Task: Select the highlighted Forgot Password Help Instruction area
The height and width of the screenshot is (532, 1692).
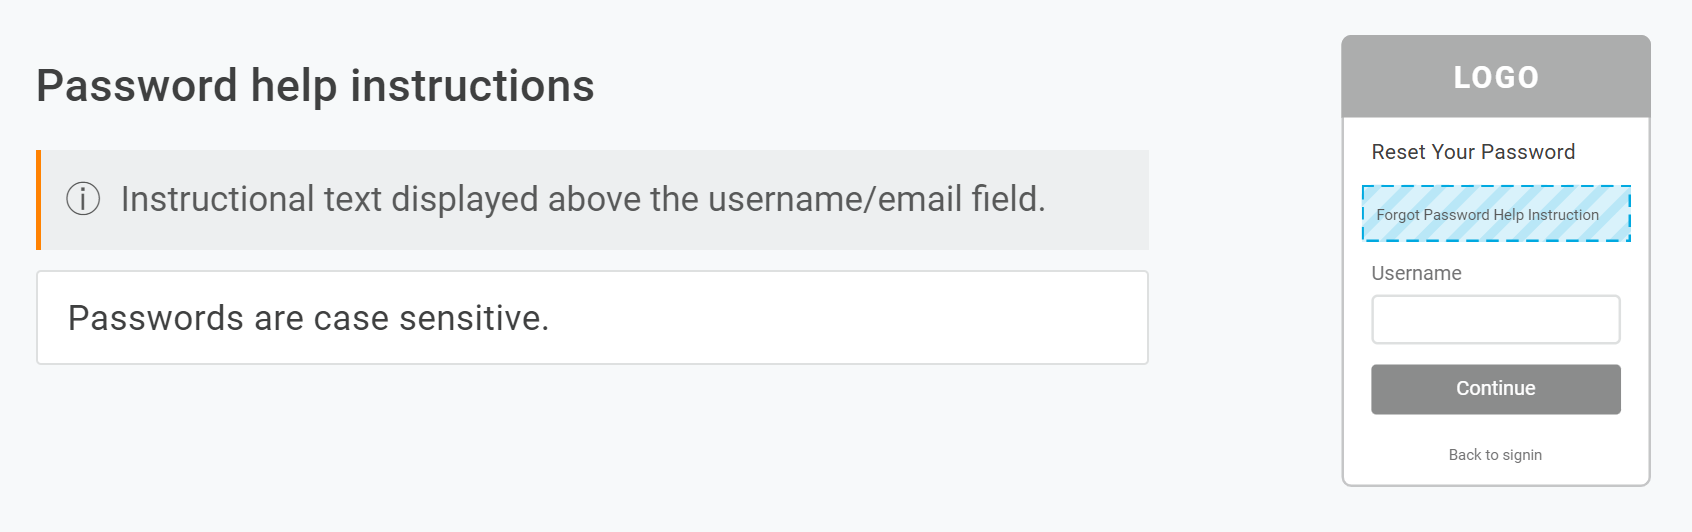Action: pyautogui.click(x=1496, y=214)
